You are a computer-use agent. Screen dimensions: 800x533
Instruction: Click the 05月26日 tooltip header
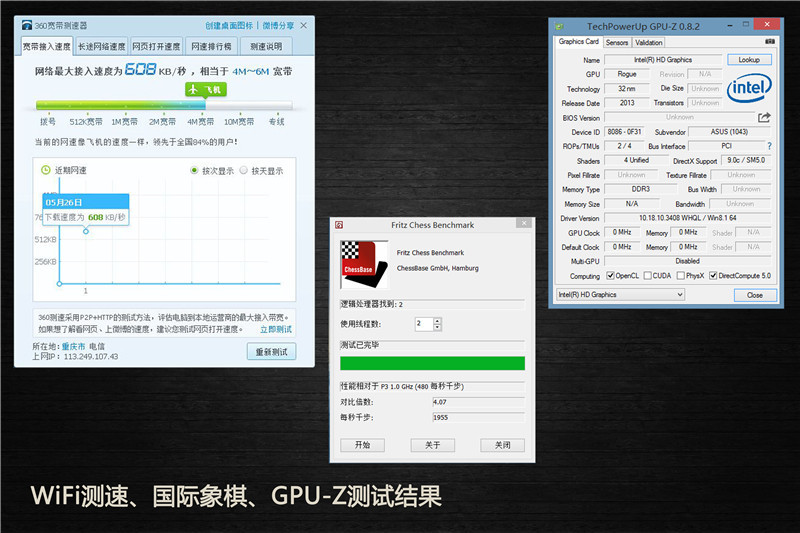(86, 202)
